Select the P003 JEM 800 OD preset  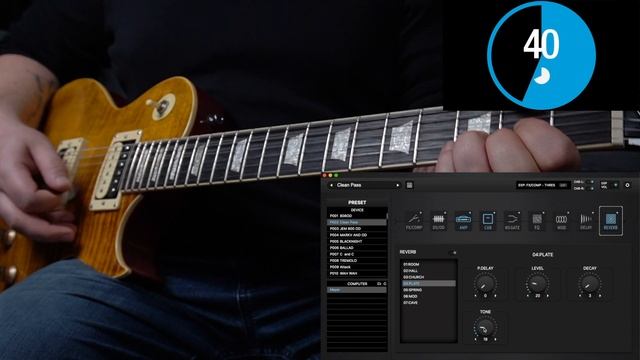357,229
